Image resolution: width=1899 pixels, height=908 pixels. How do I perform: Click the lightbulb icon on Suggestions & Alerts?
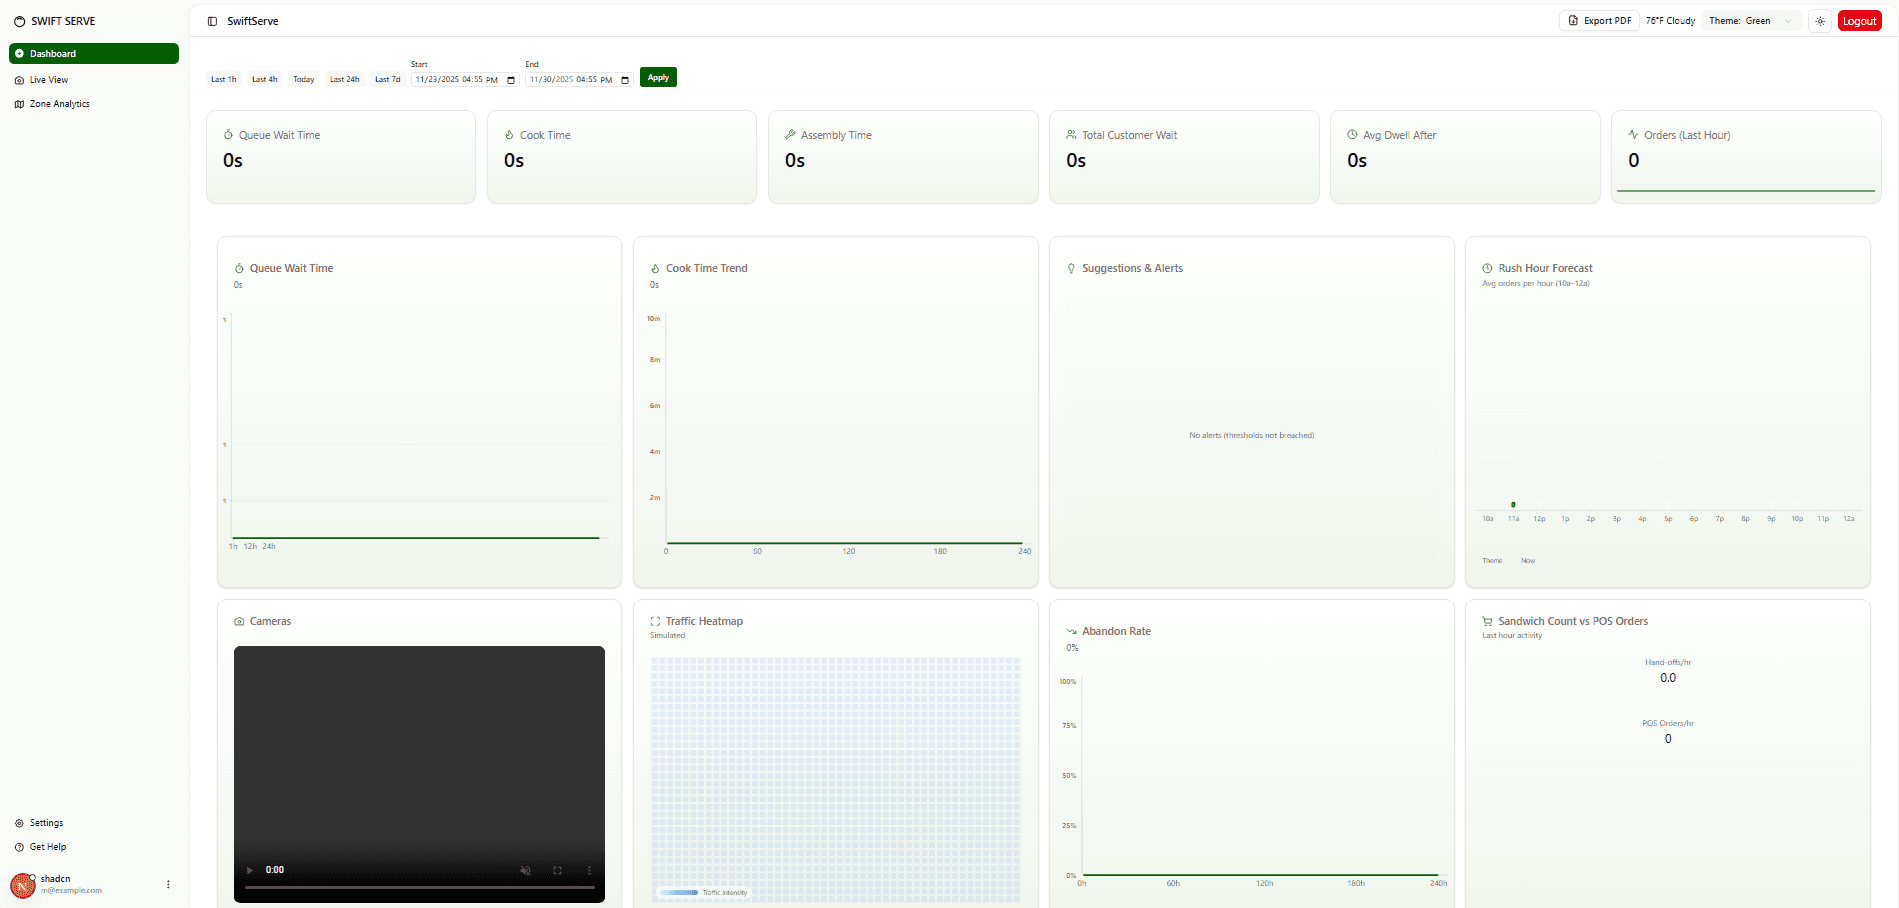[1071, 267]
